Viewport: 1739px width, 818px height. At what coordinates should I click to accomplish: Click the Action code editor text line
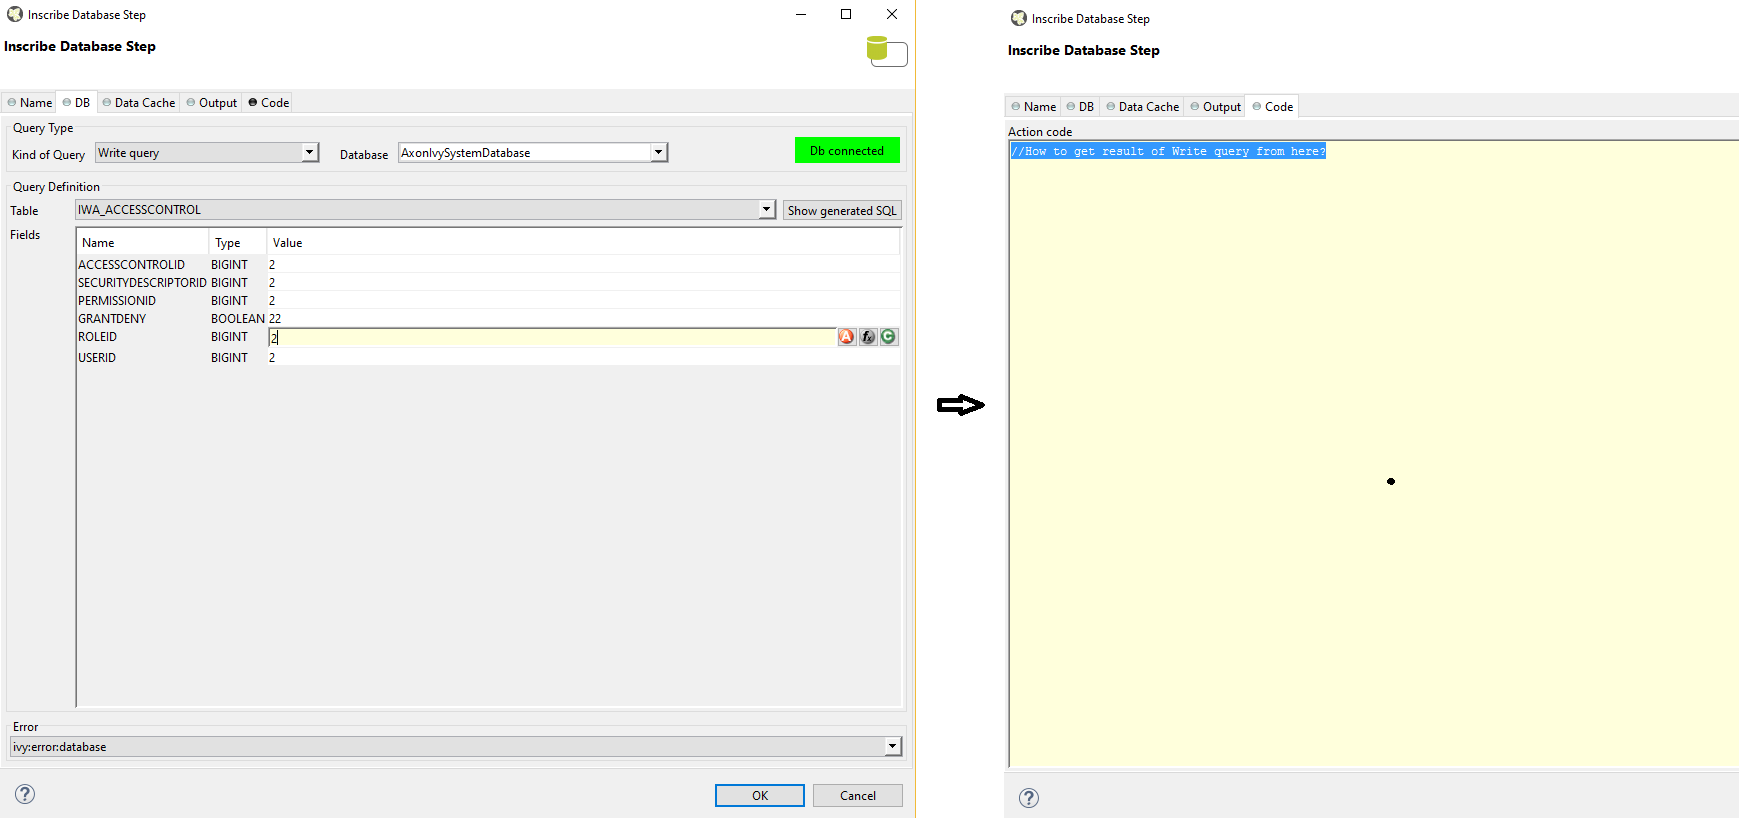pos(1168,152)
